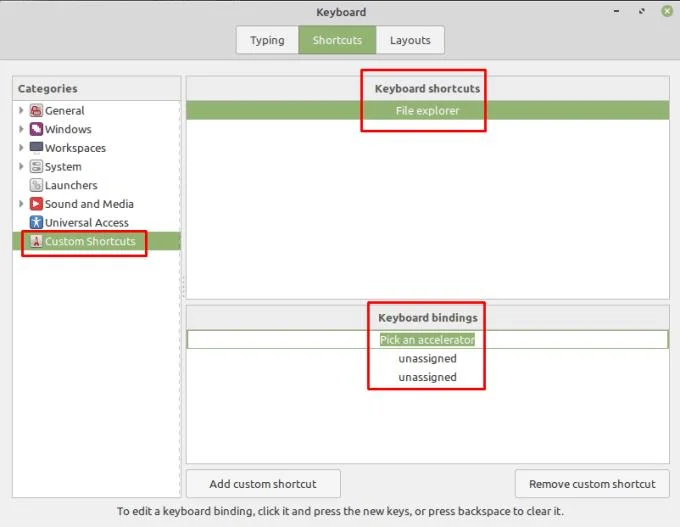Select Custom Shortcuts category label
680x527 pixels.
[x=90, y=241]
